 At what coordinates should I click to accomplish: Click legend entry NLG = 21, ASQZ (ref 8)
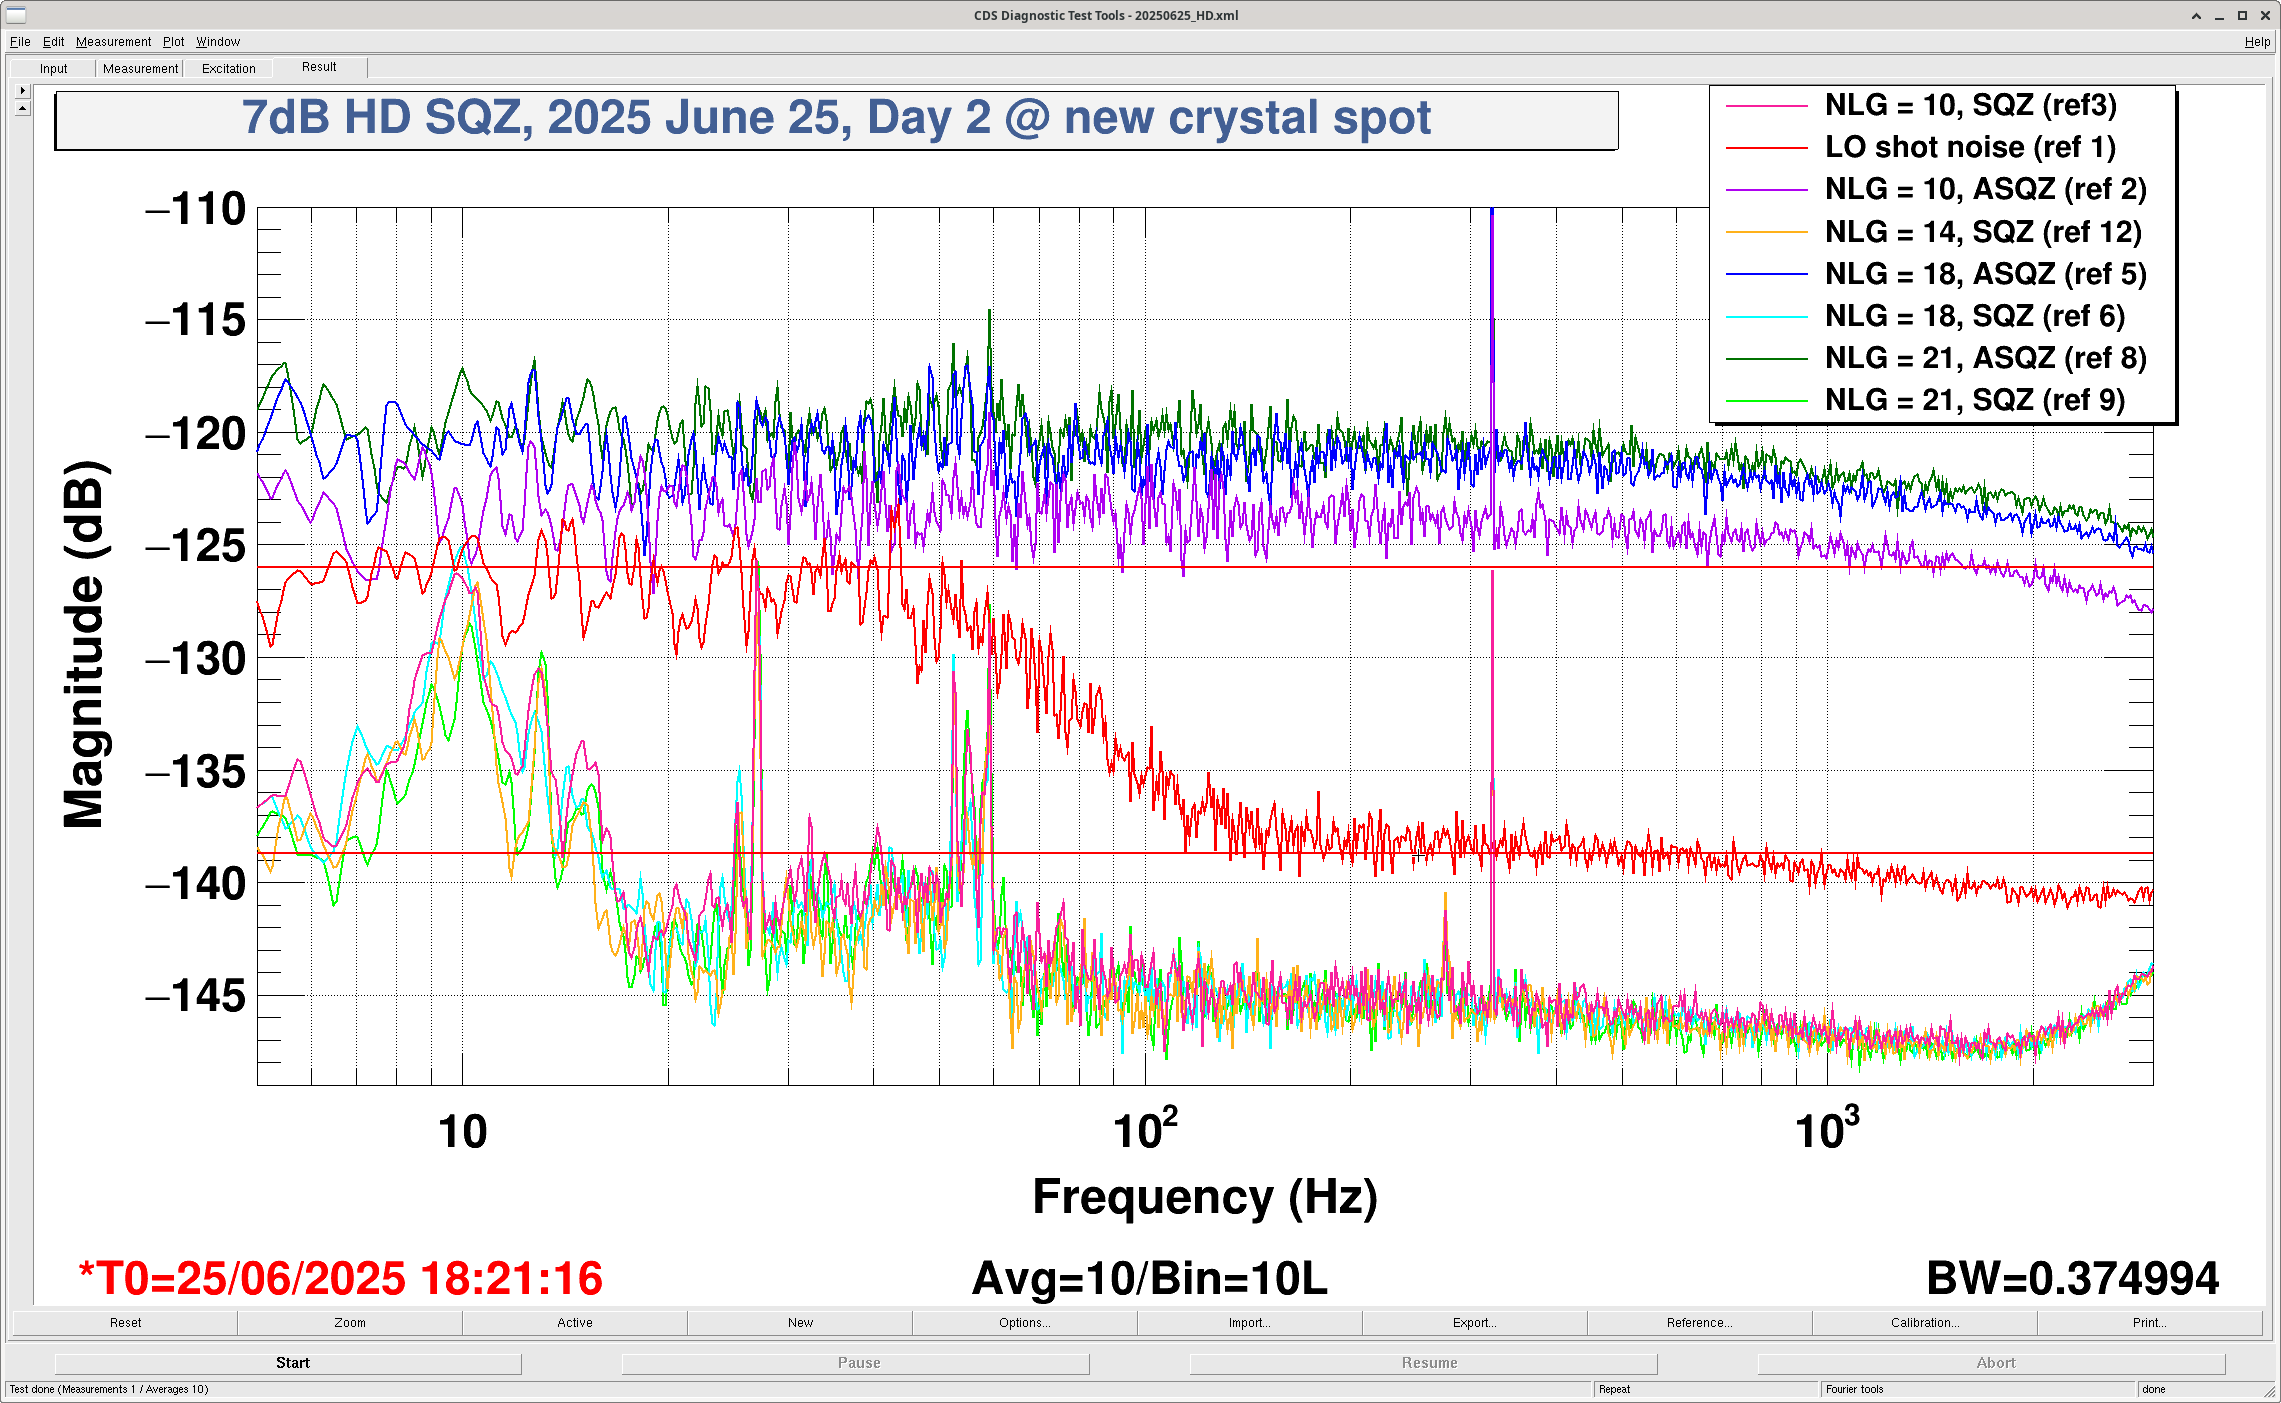[1985, 358]
